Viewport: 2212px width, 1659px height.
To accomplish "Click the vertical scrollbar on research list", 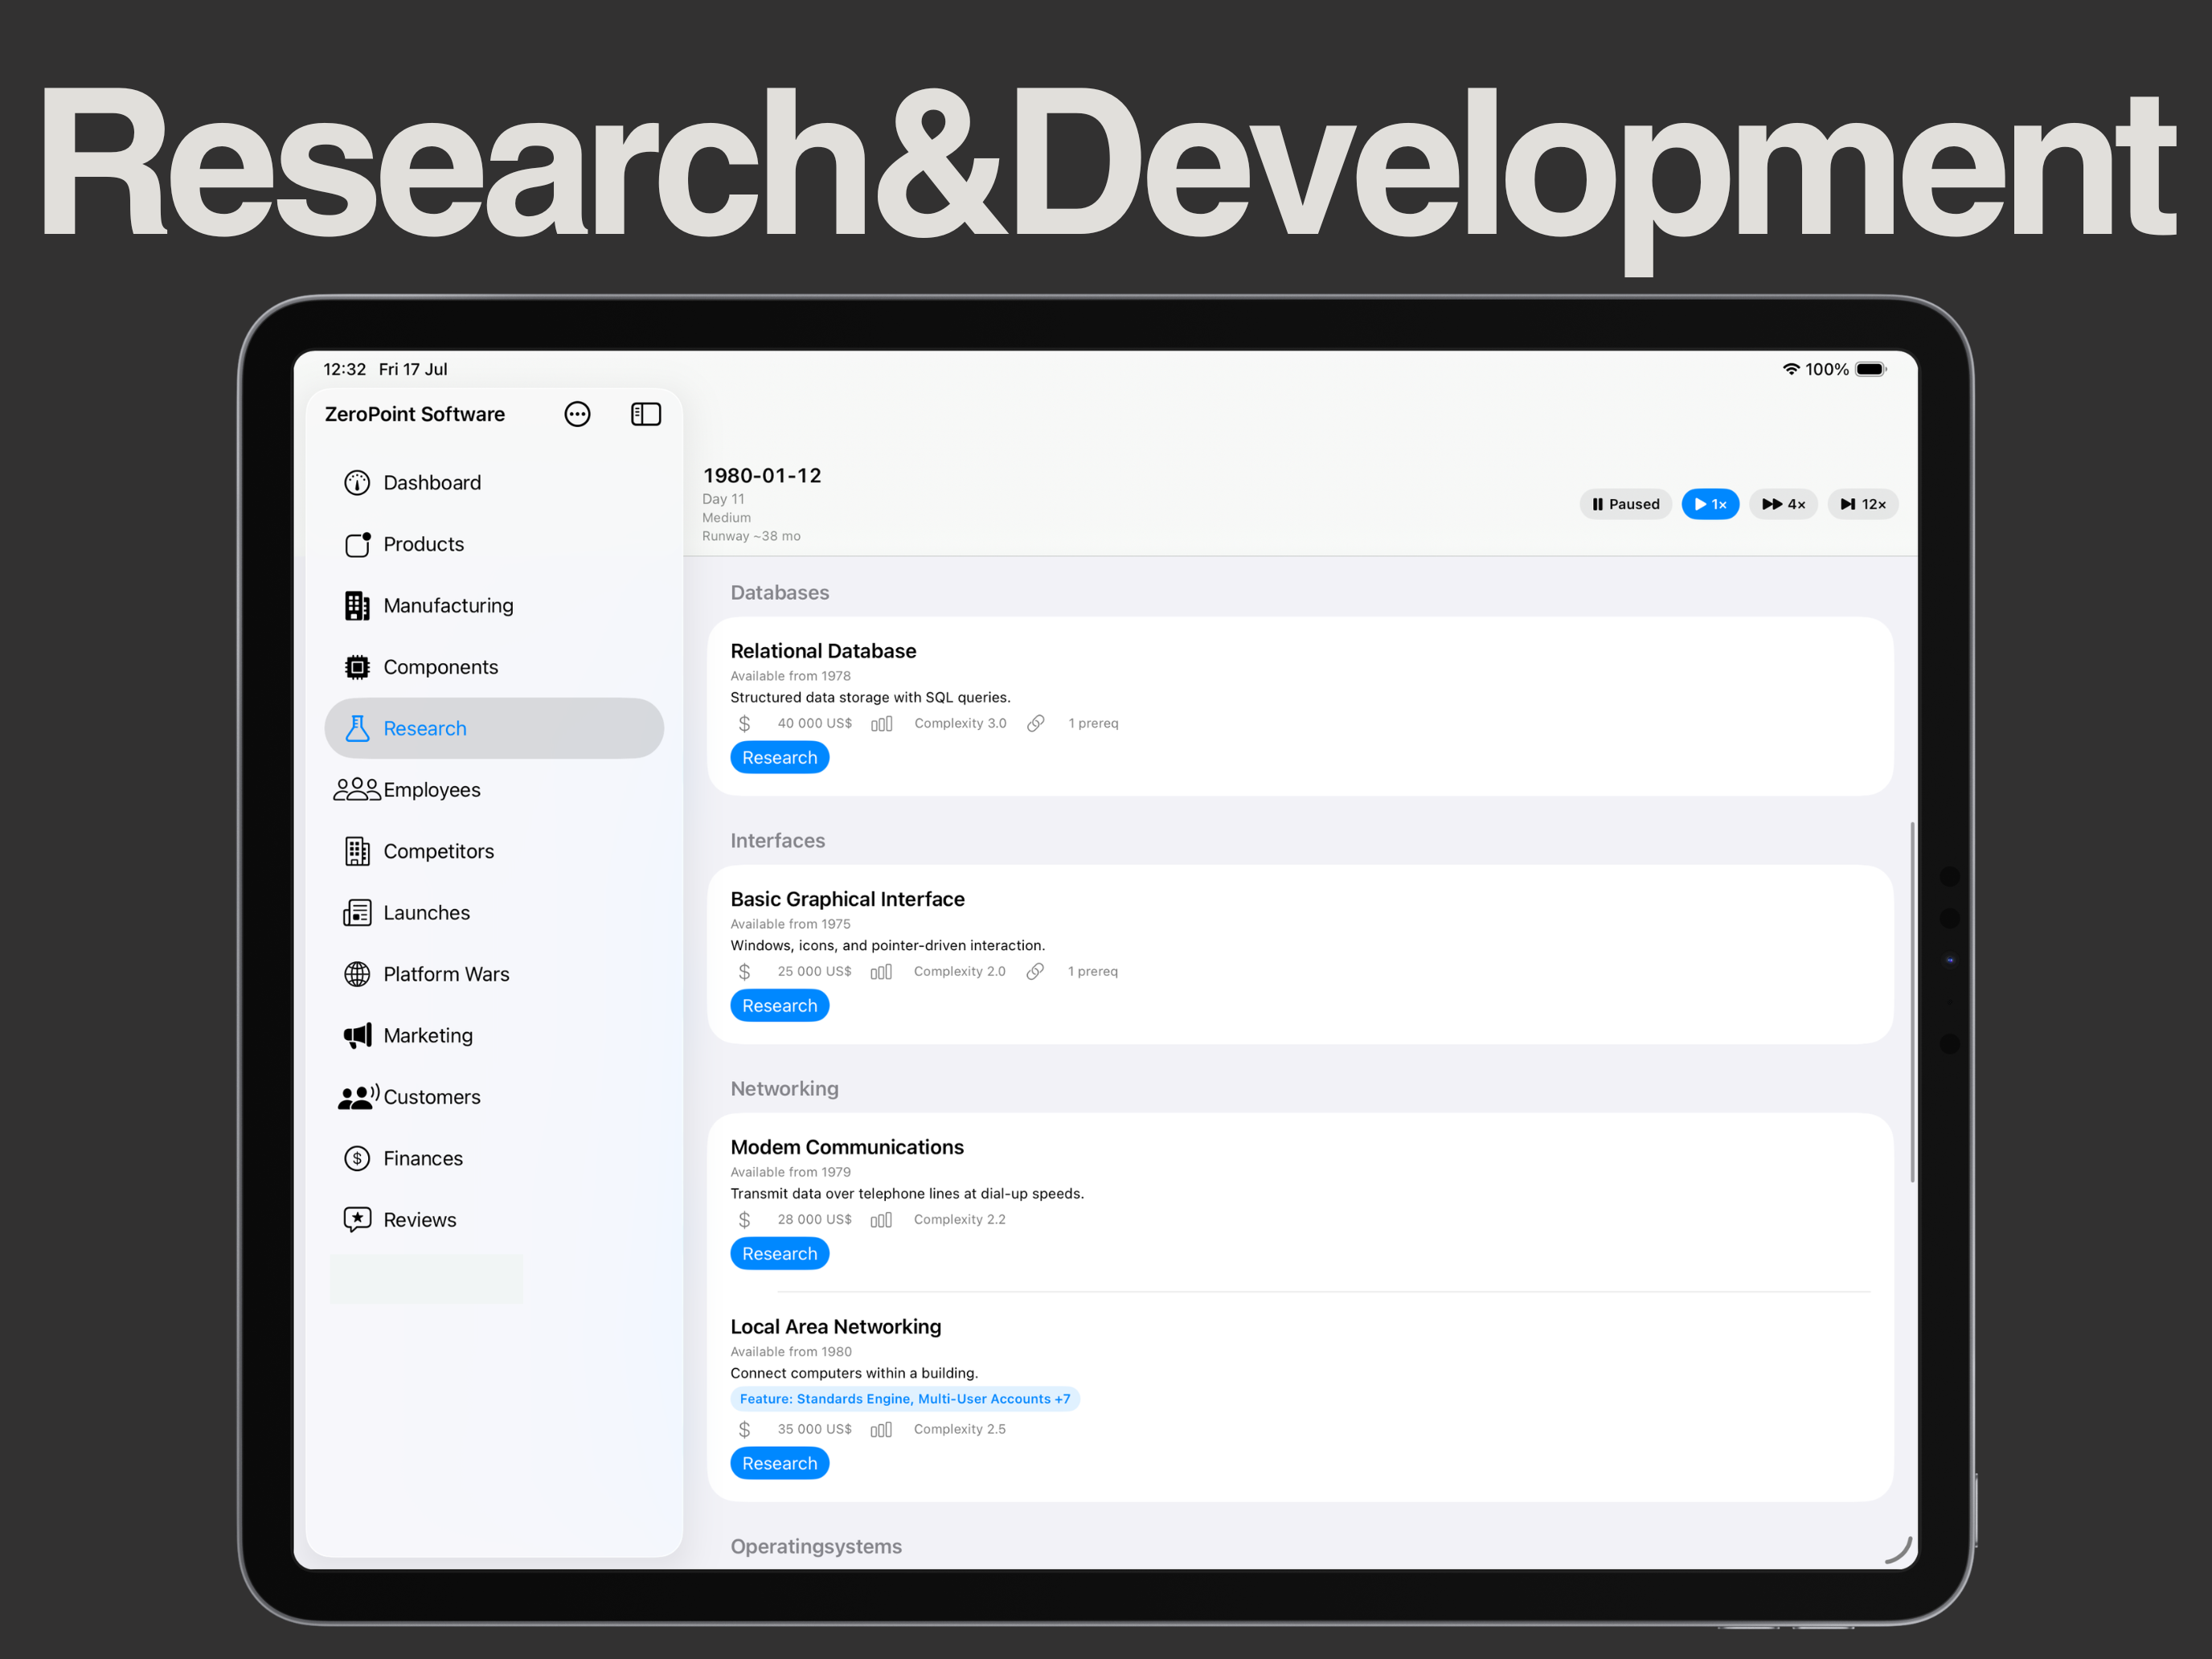I will point(1912,1002).
